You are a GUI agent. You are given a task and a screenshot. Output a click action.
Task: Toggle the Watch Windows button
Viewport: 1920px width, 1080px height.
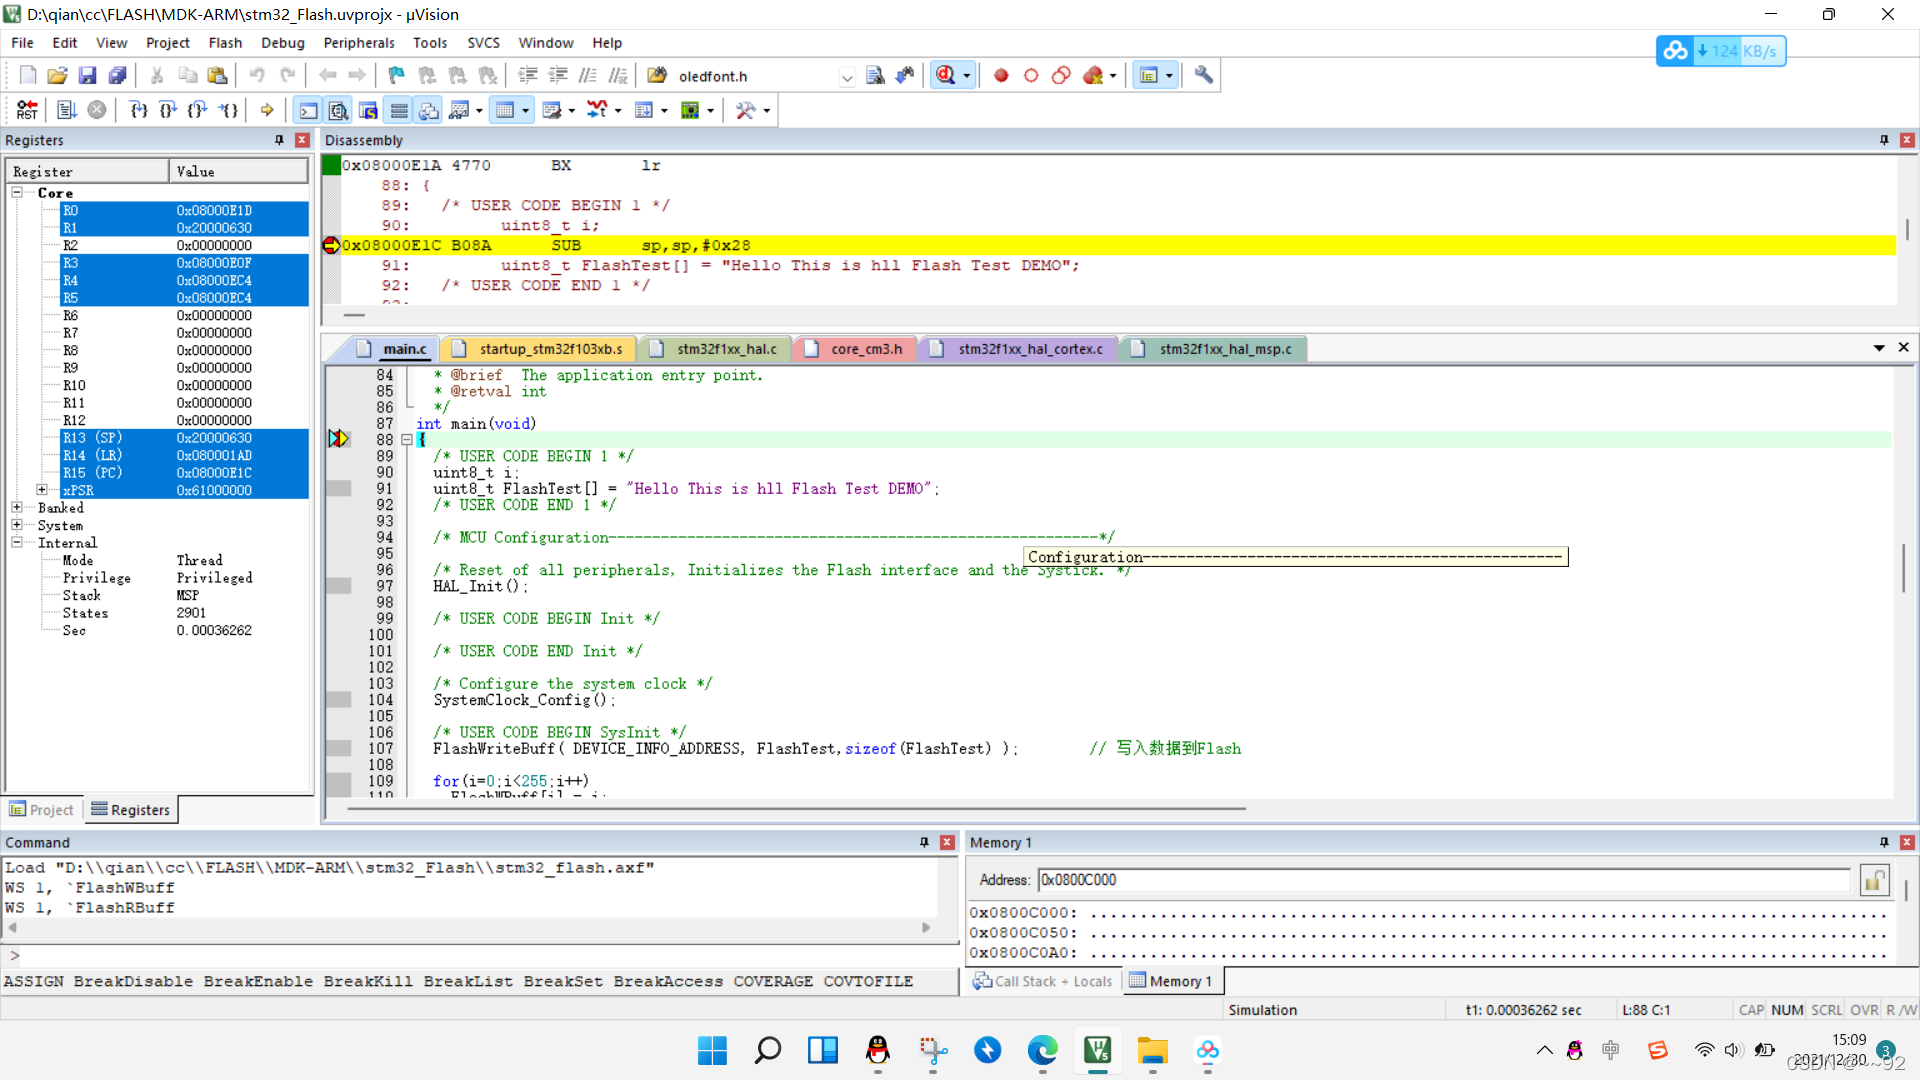[x=459, y=110]
